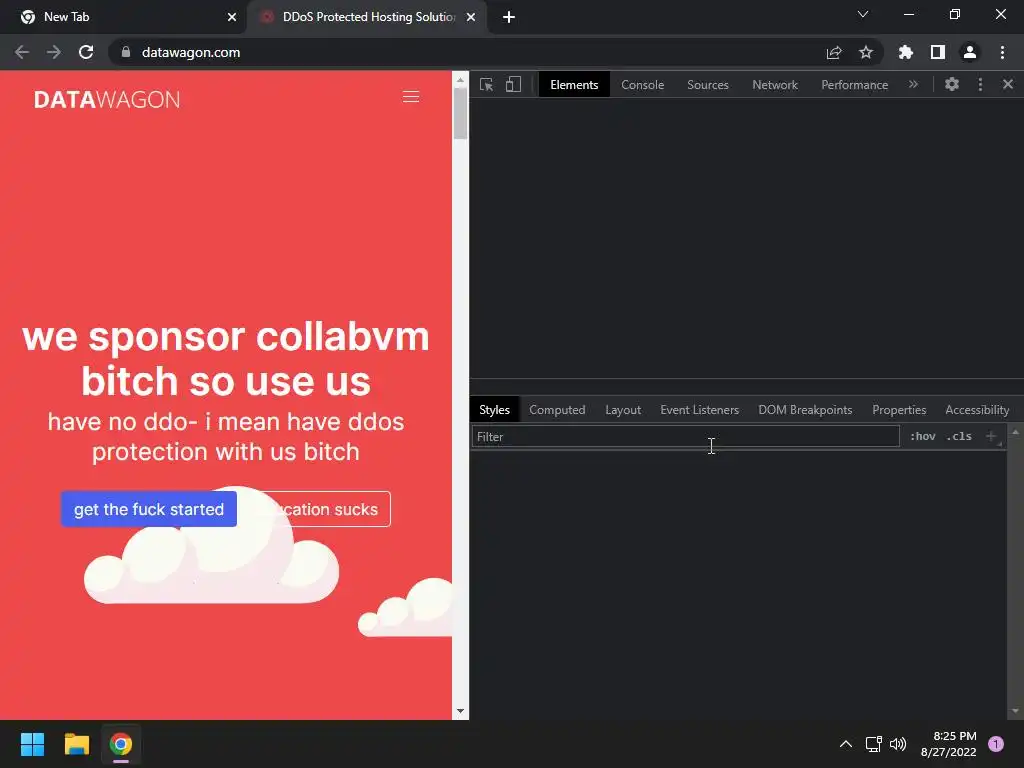Open Chrome profile avatar icon
Image resolution: width=1024 pixels, height=768 pixels.
point(970,52)
